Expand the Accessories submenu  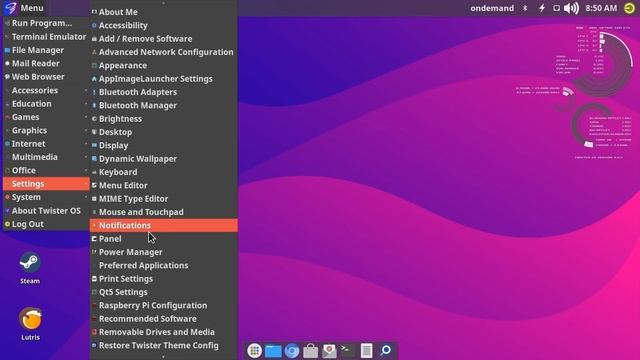46,90
